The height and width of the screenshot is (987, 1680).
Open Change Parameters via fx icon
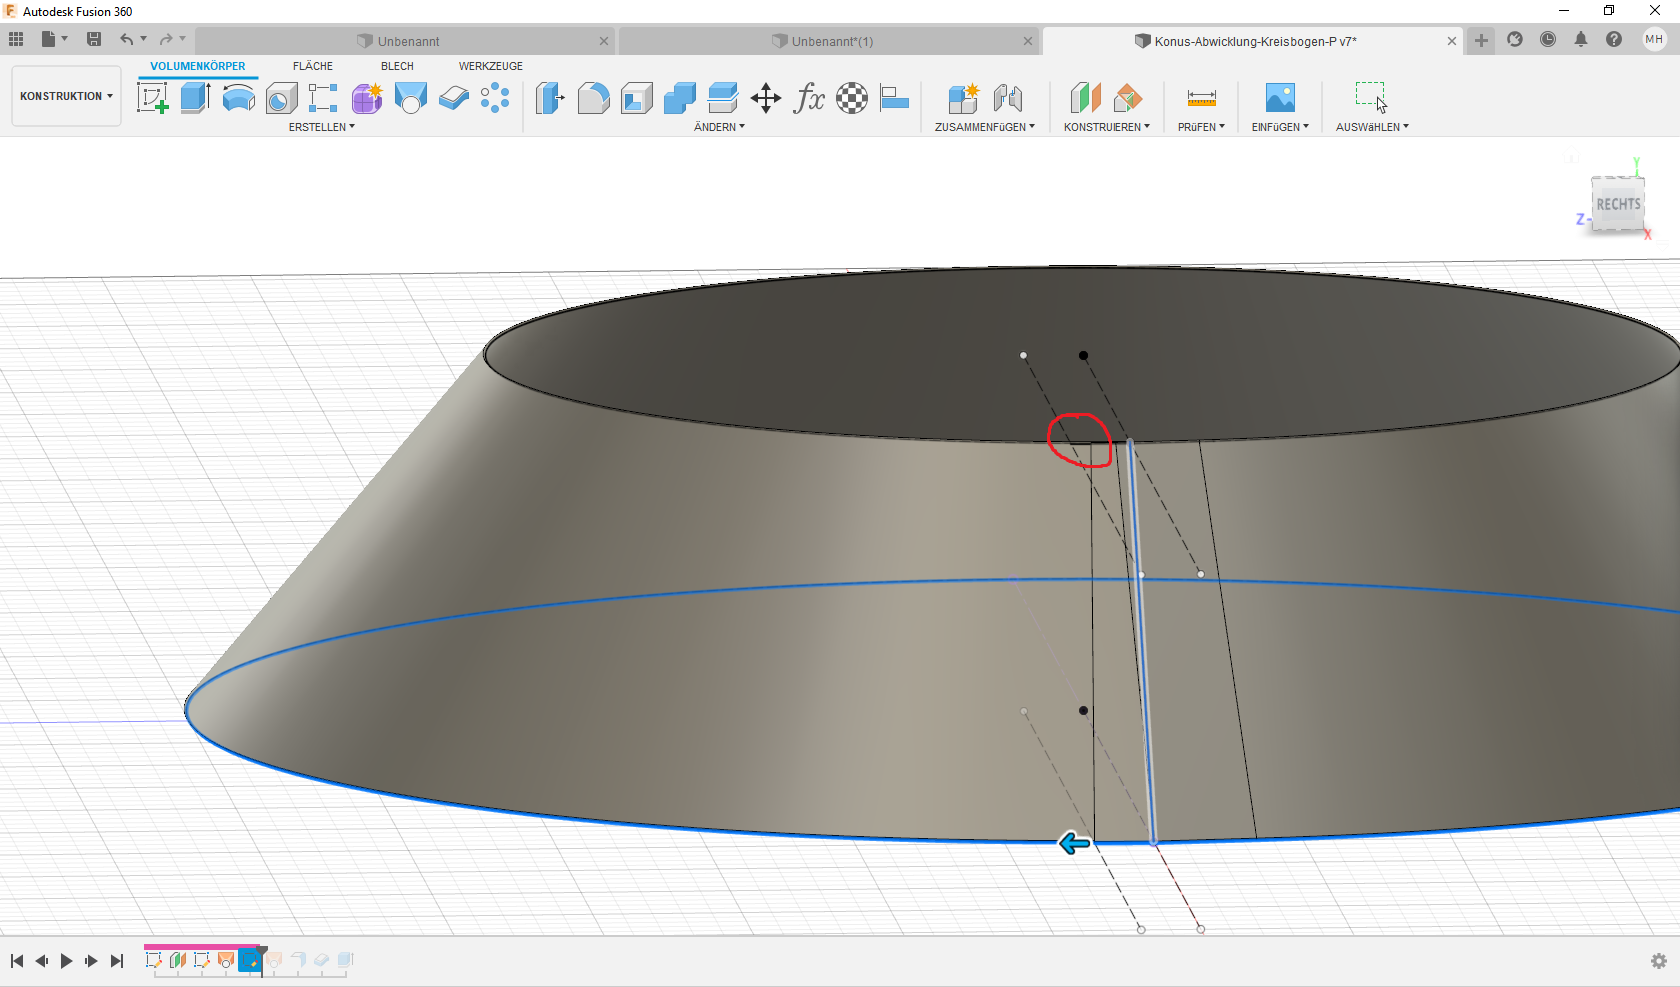click(x=808, y=99)
